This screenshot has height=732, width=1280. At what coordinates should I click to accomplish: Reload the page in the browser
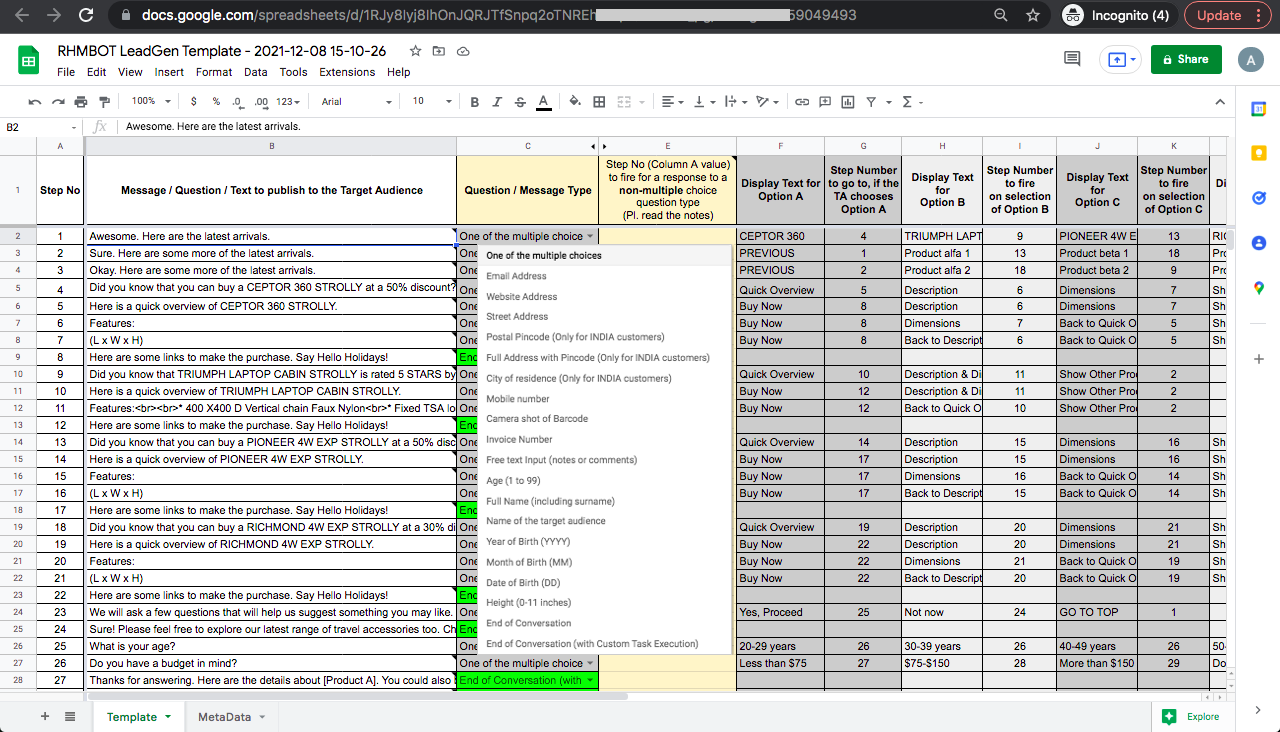pos(86,15)
